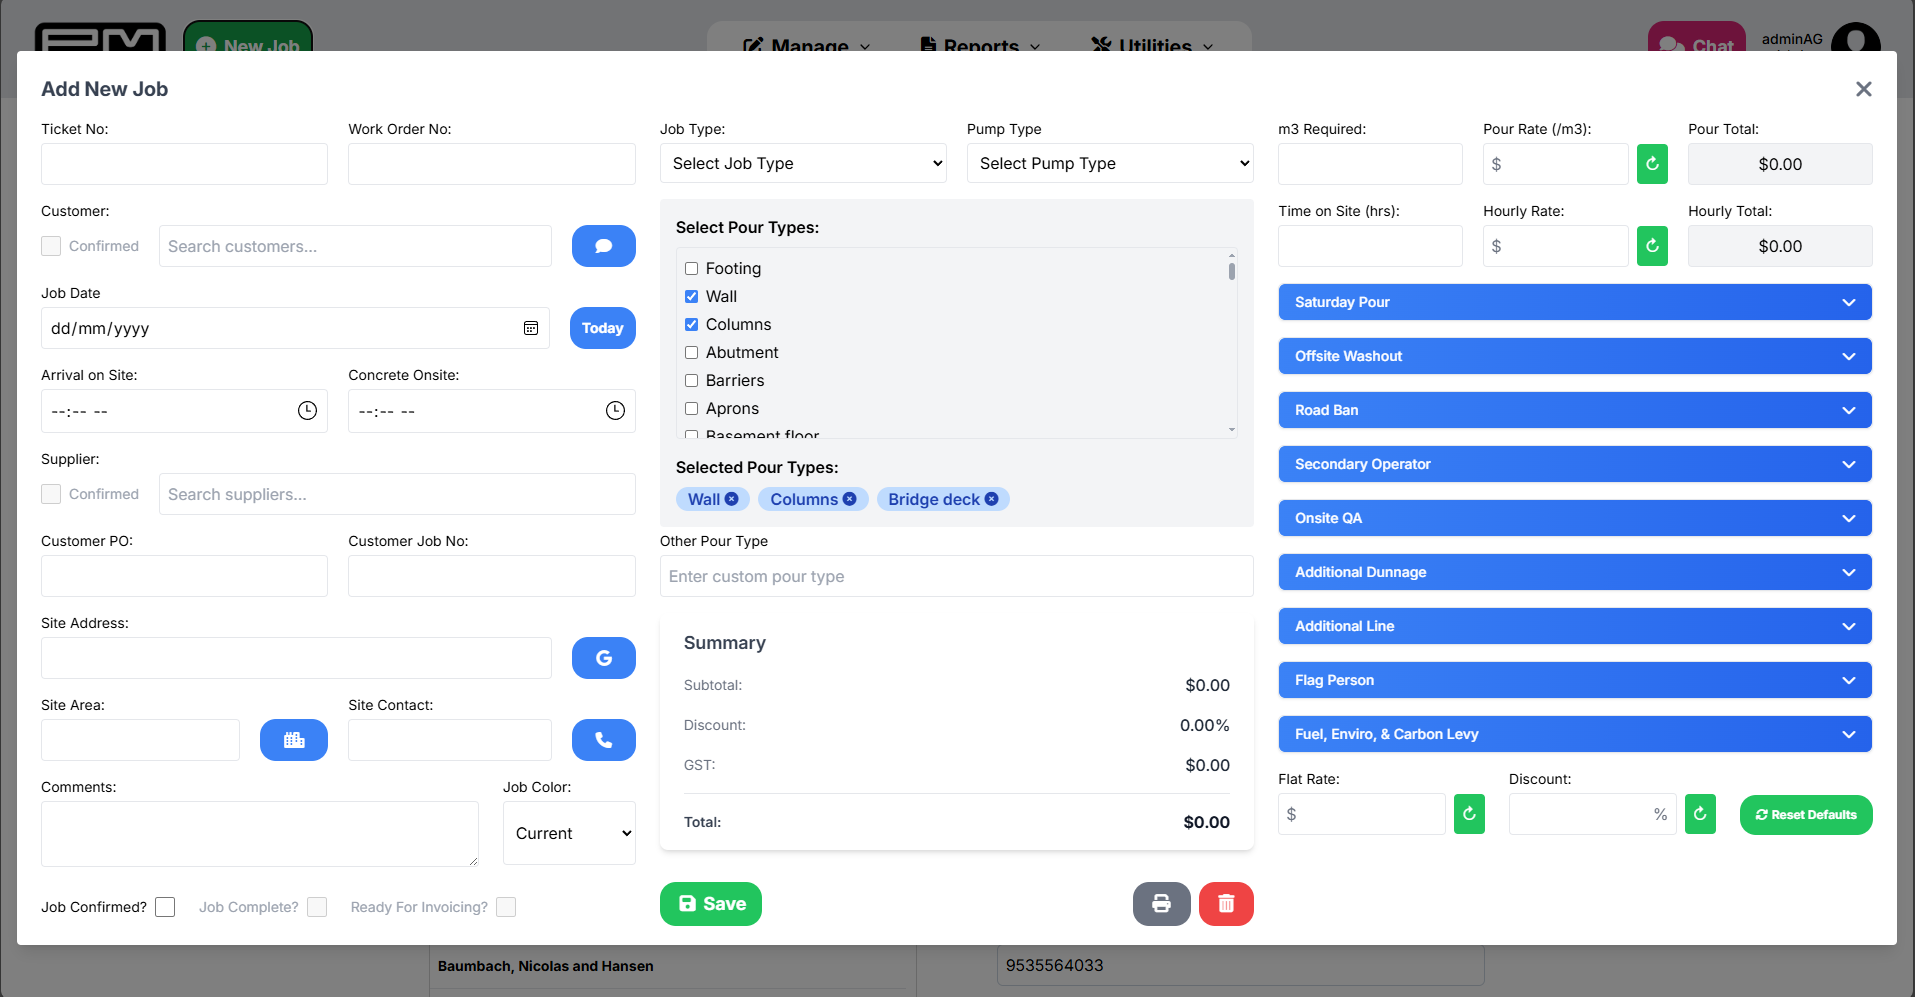
Task: Click the red trash delete icon button
Action: 1226,904
